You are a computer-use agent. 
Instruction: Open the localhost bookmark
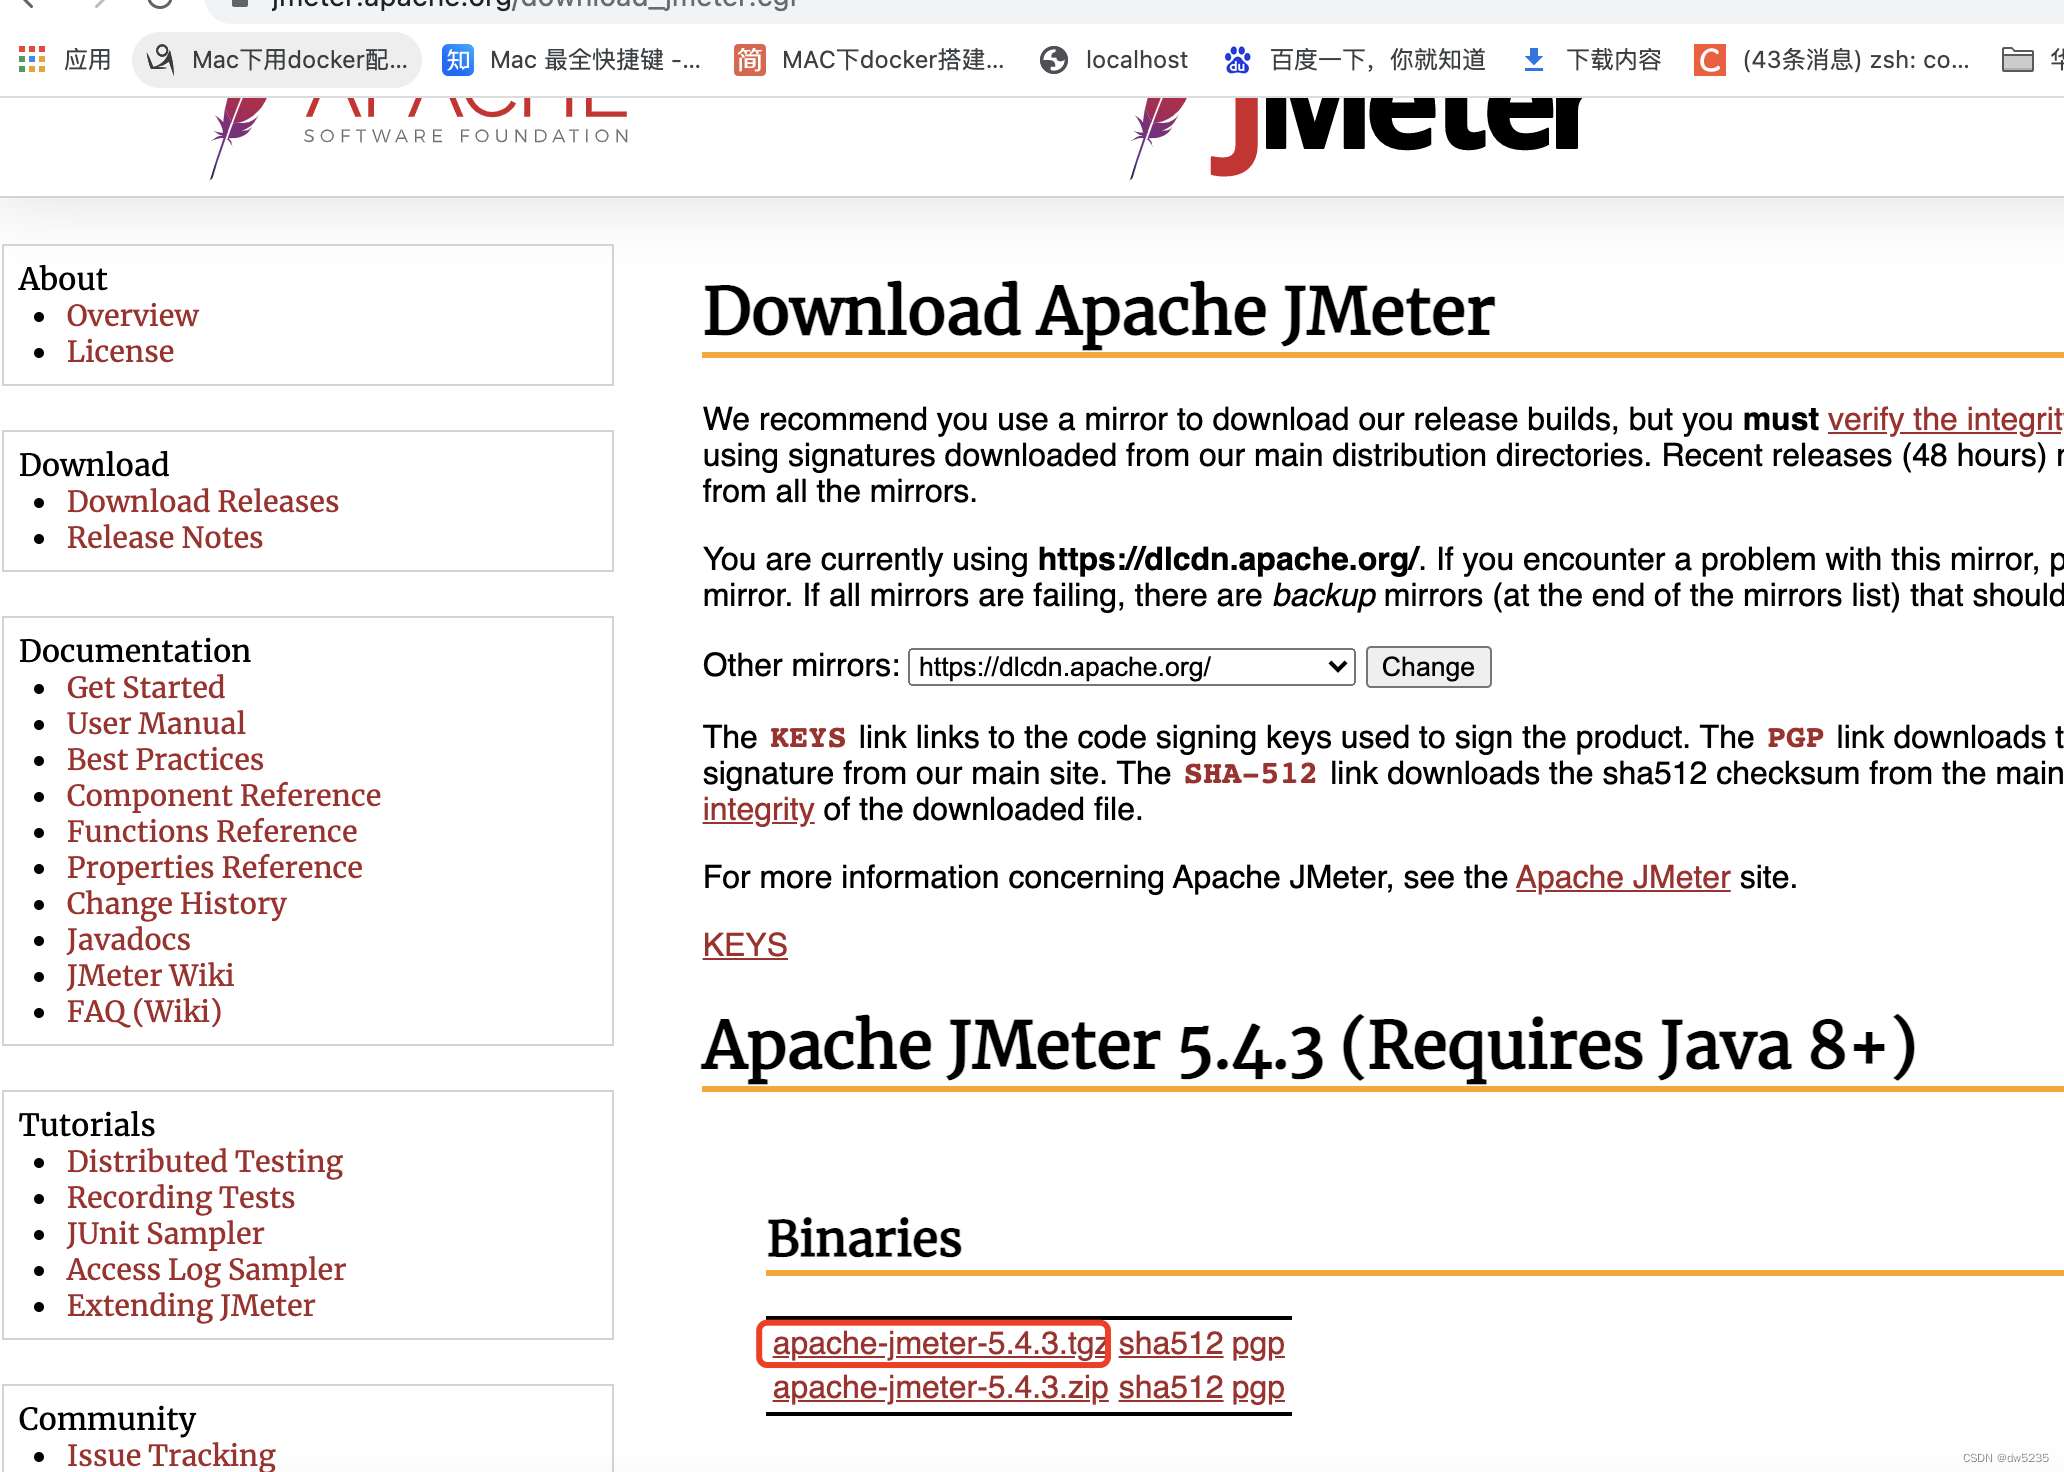click(1114, 60)
